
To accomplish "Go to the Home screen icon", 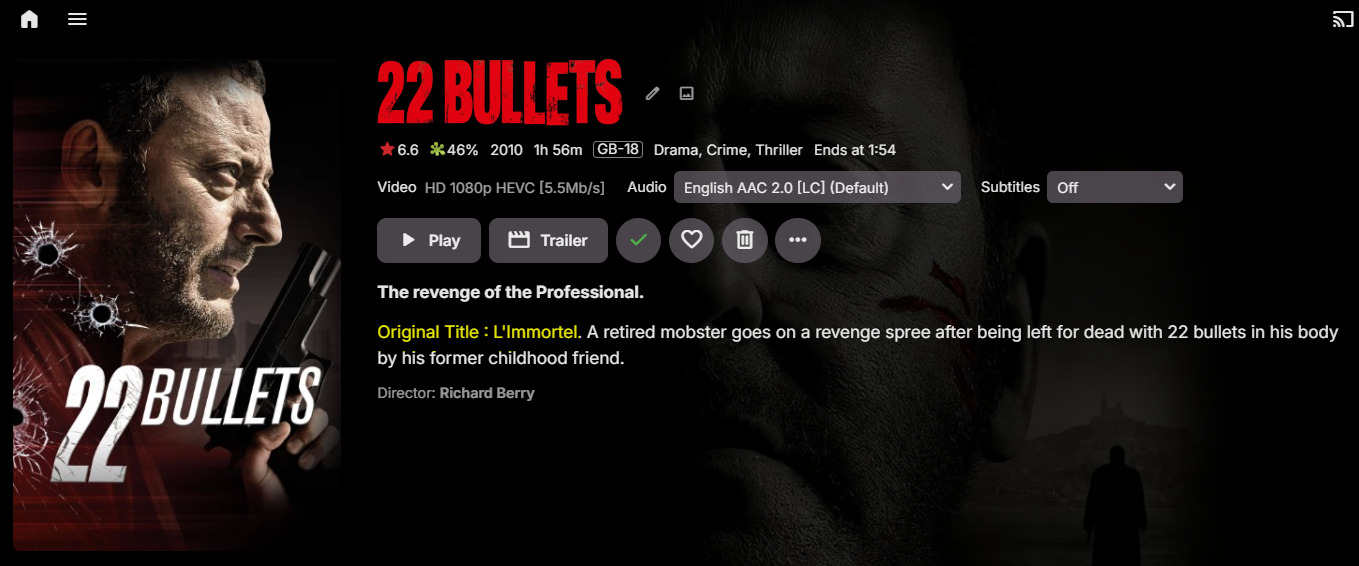I will pyautogui.click(x=29, y=19).
